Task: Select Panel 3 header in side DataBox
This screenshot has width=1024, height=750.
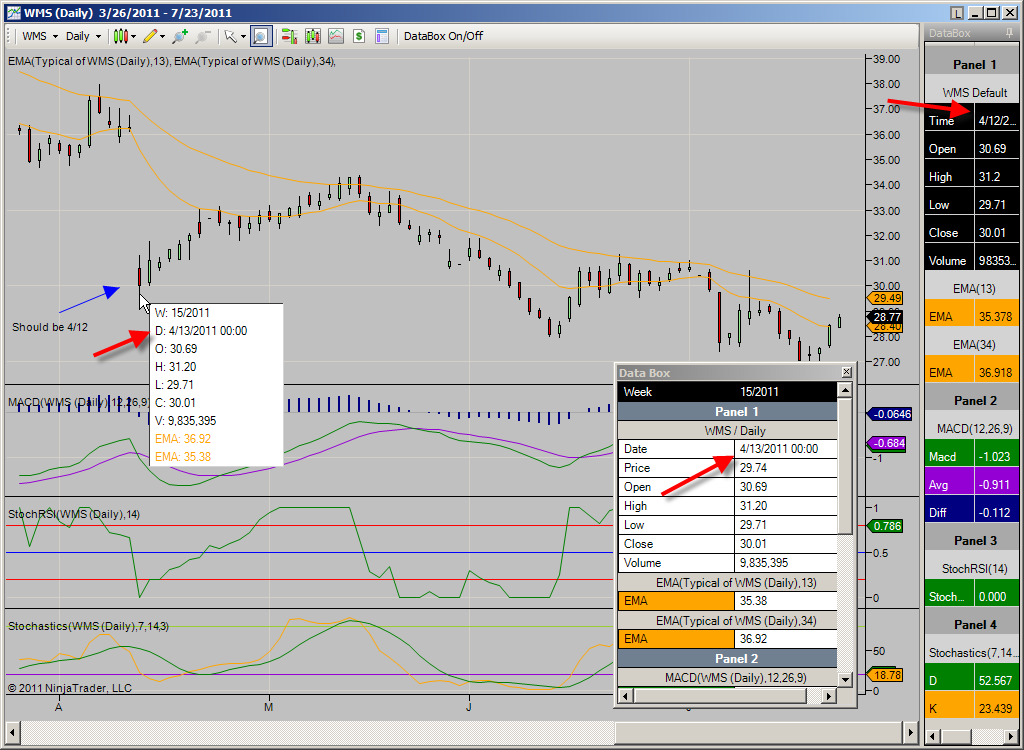Action: pos(973,540)
